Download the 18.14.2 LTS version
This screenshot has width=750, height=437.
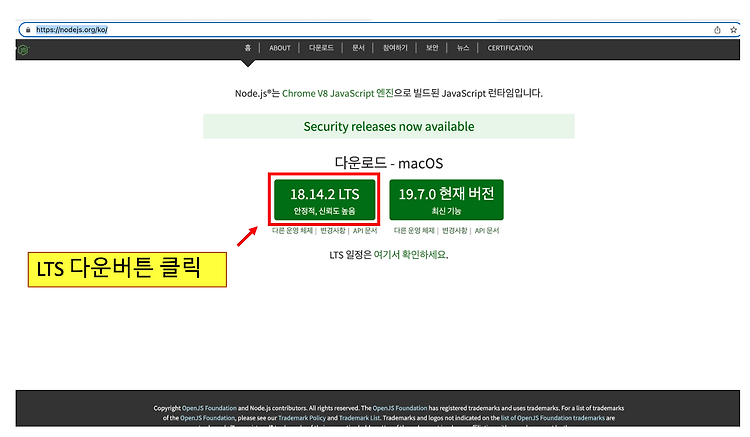tap(325, 200)
